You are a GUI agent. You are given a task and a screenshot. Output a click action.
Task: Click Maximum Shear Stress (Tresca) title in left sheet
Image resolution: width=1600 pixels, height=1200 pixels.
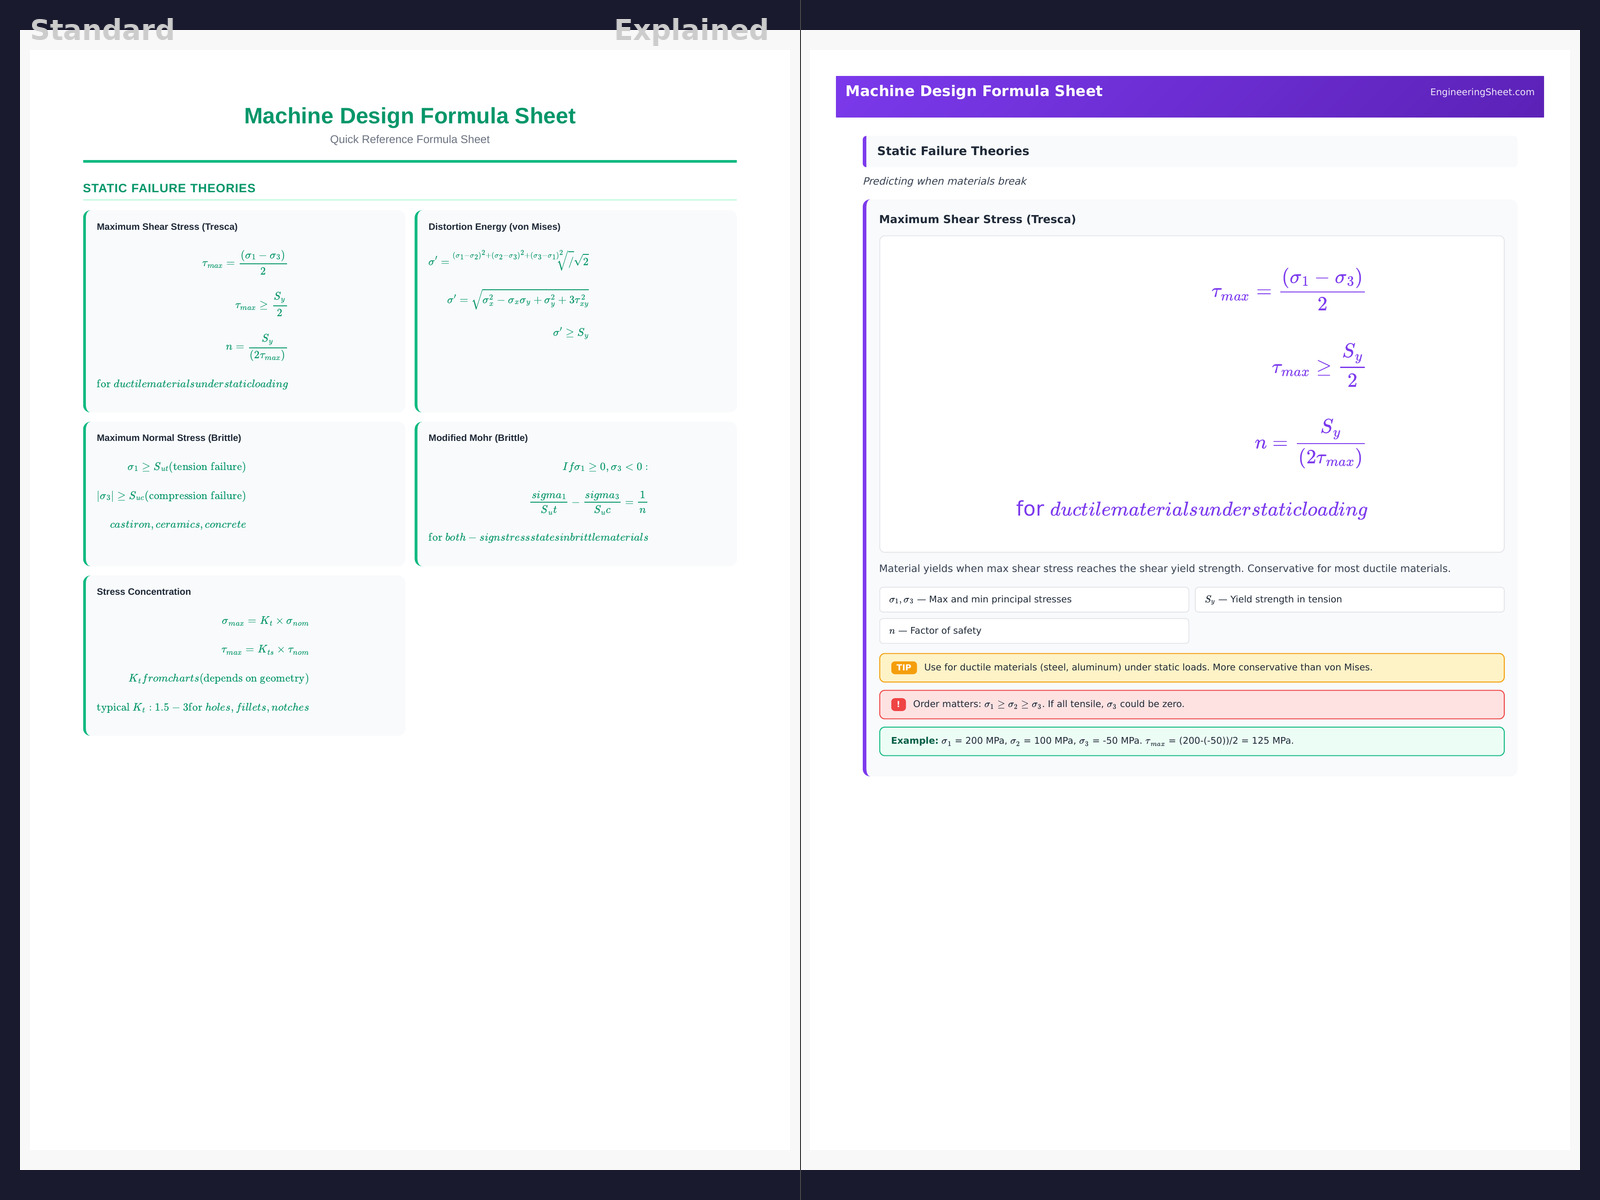167,227
